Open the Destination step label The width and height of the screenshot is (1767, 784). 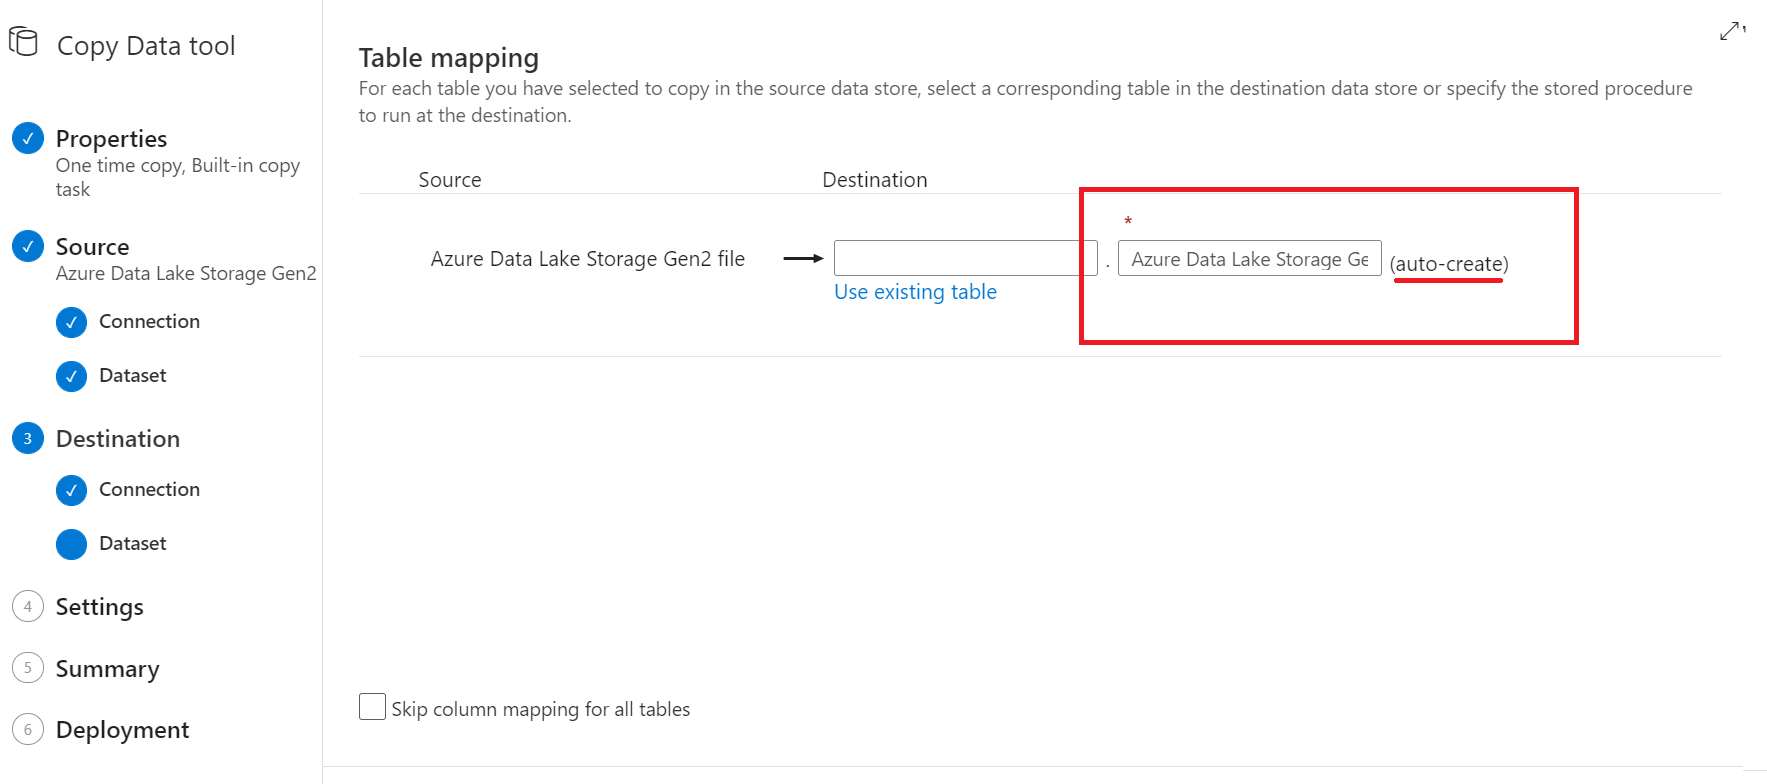pos(118,439)
